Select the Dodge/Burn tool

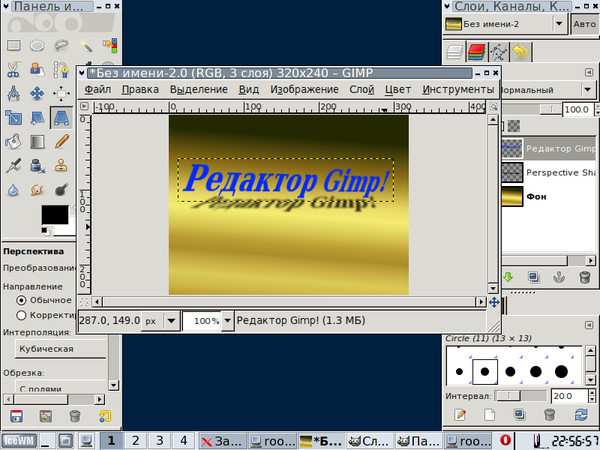pyautogui.click(x=61, y=190)
